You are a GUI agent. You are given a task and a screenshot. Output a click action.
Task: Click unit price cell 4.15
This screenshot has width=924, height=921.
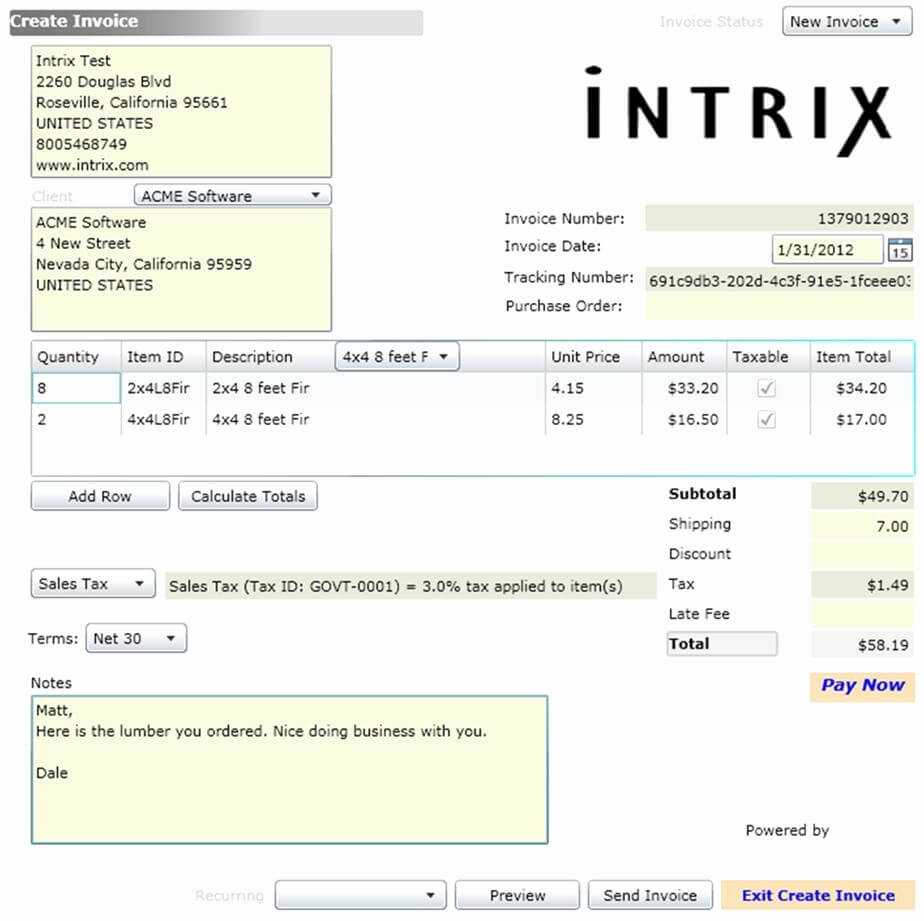[594, 388]
